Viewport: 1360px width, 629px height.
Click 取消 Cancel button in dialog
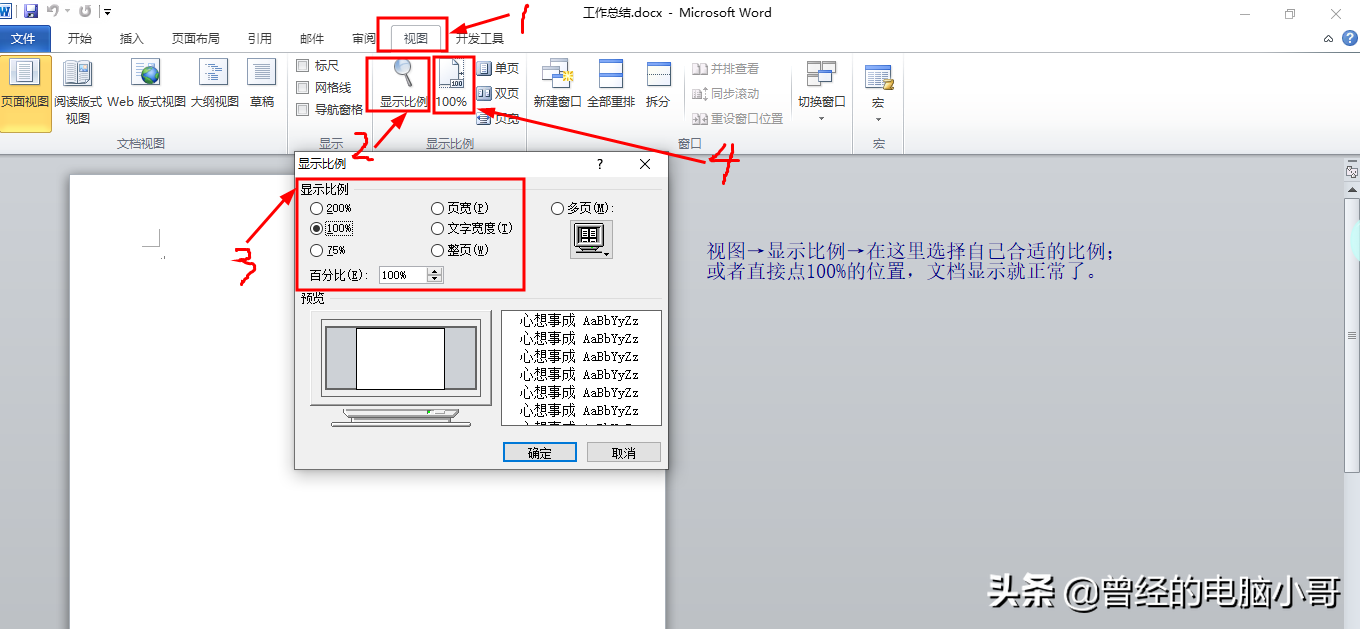624,452
